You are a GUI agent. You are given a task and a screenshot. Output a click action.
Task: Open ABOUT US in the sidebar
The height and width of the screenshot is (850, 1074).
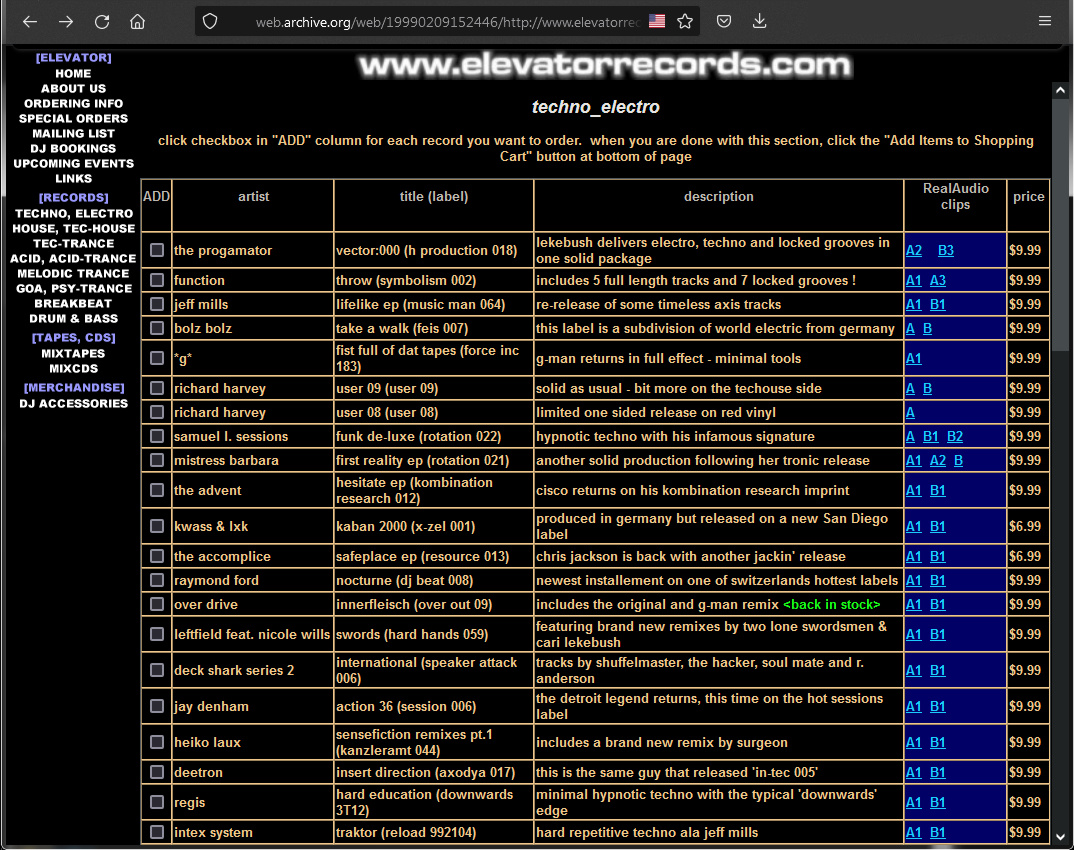coord(73,88)
